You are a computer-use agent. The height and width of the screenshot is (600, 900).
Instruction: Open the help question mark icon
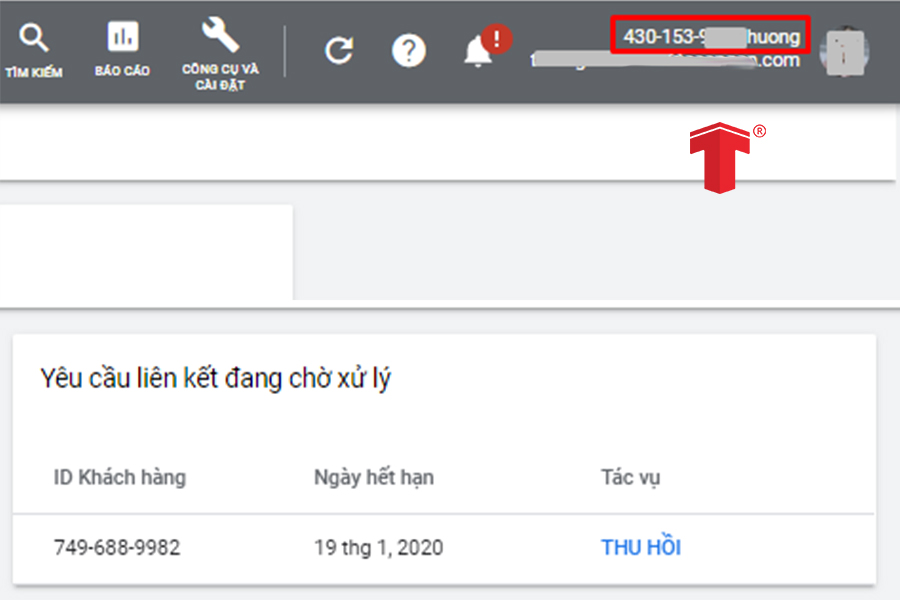[409, 51]
